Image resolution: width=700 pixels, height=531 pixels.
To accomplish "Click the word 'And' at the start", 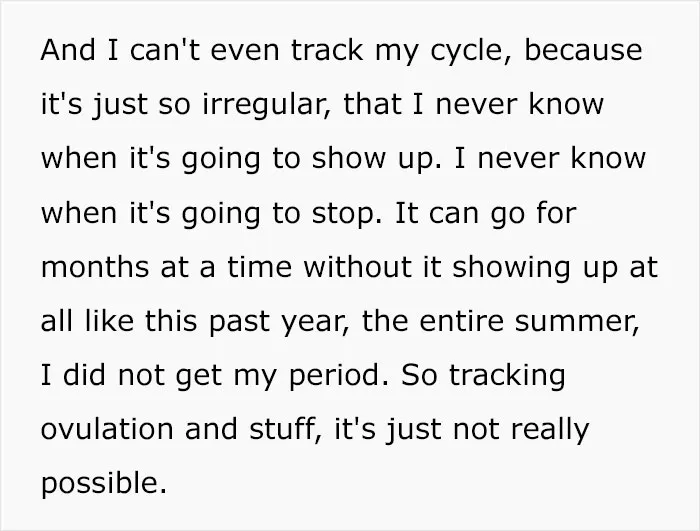I will 68,49.
